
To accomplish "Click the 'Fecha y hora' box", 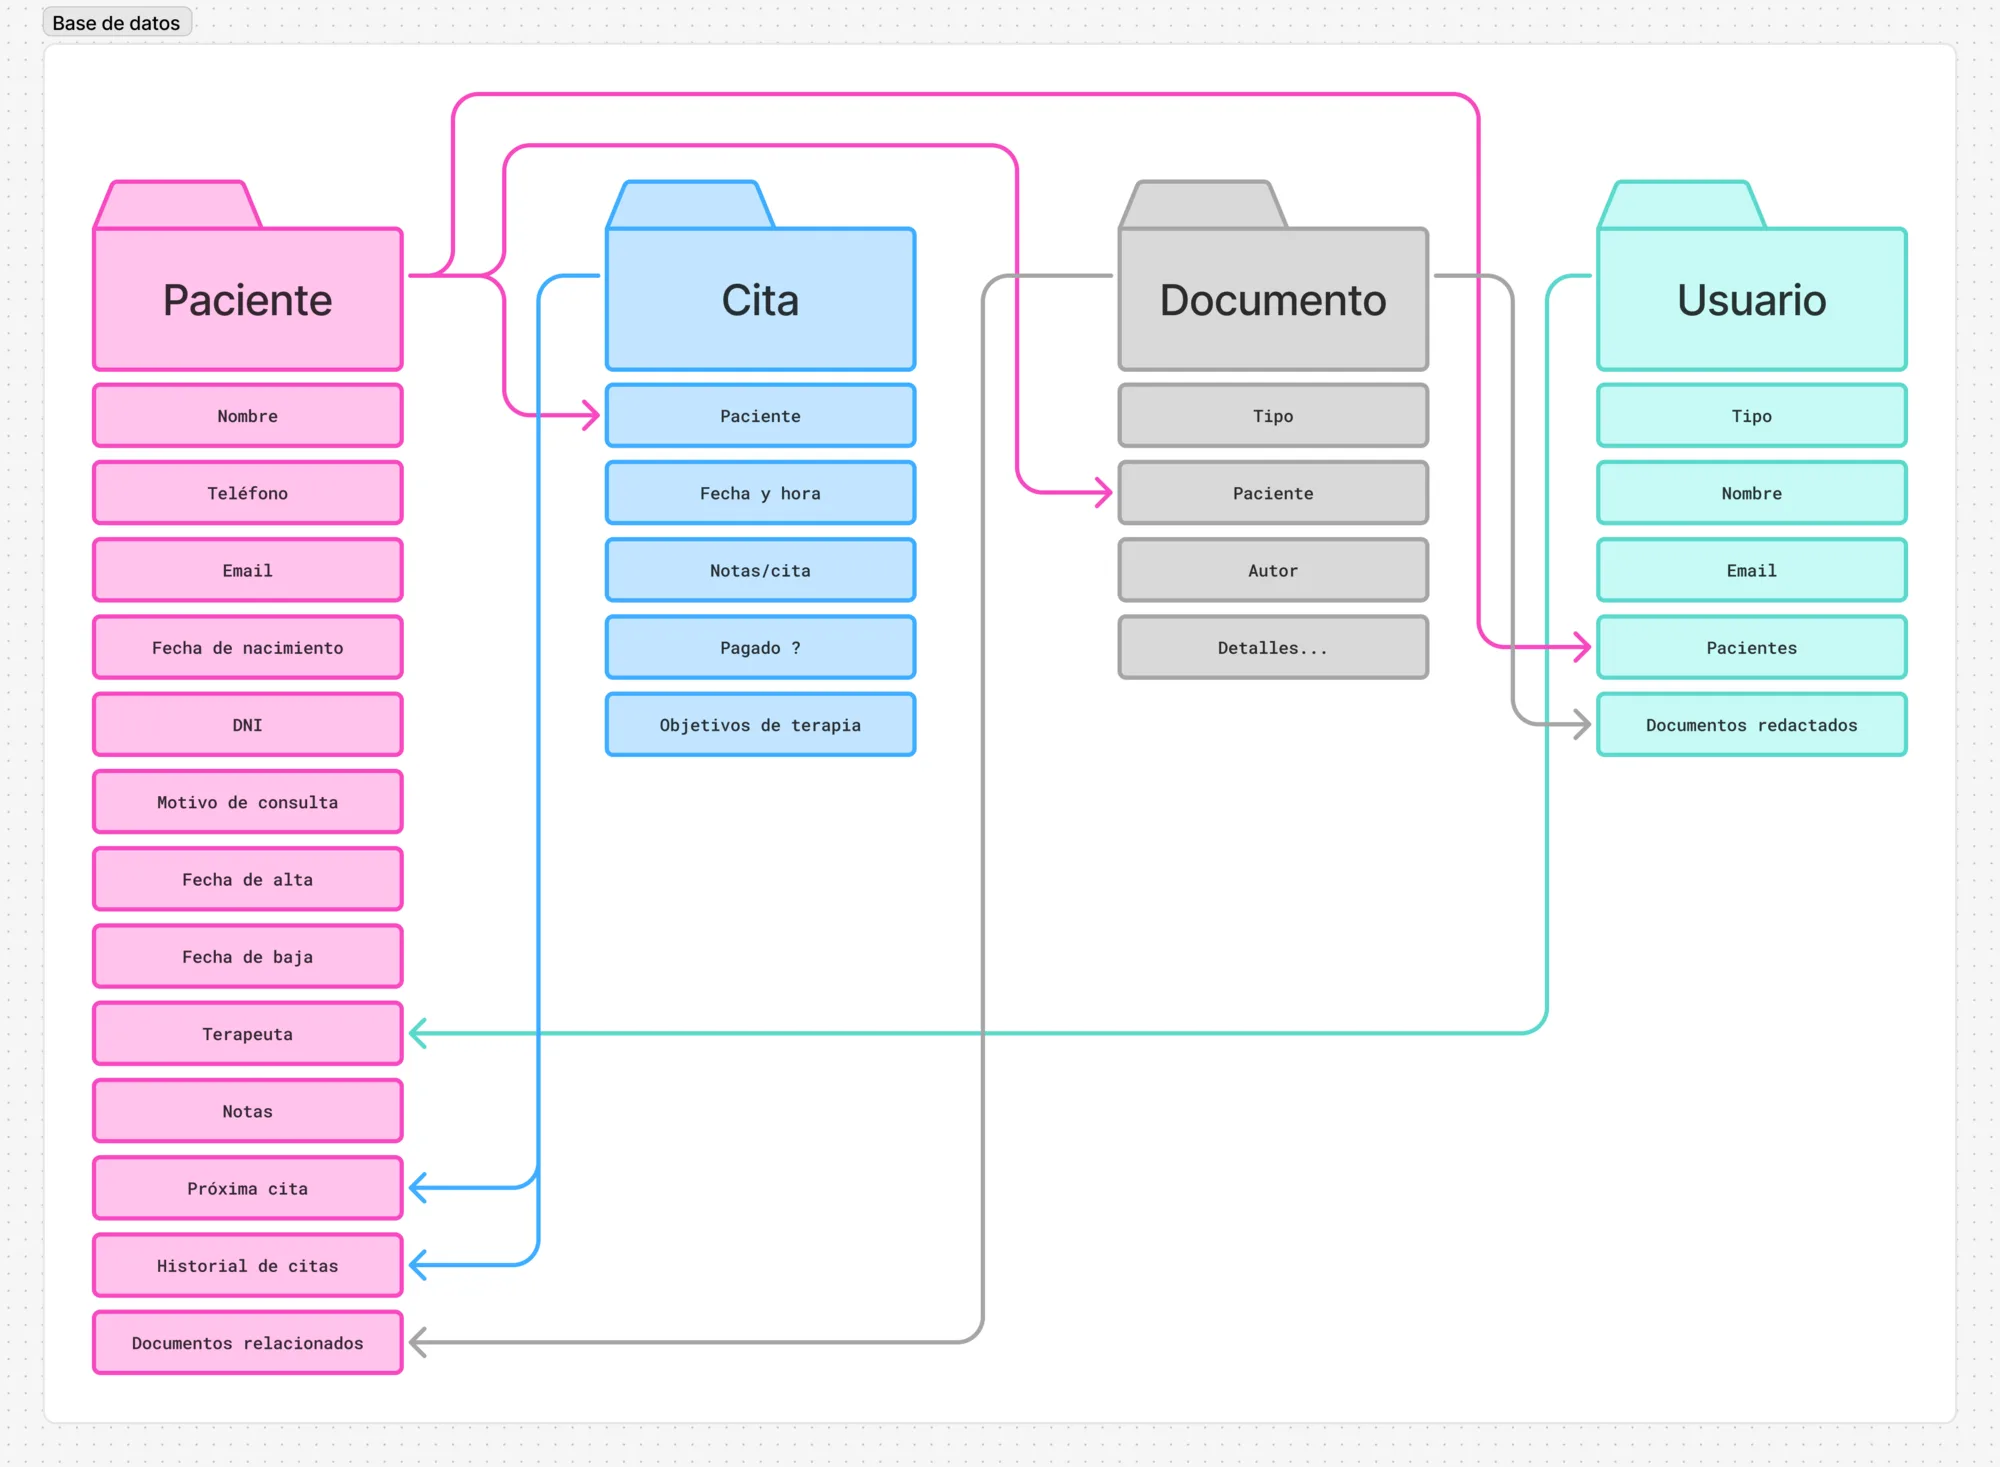I will [x=760, y=493].
